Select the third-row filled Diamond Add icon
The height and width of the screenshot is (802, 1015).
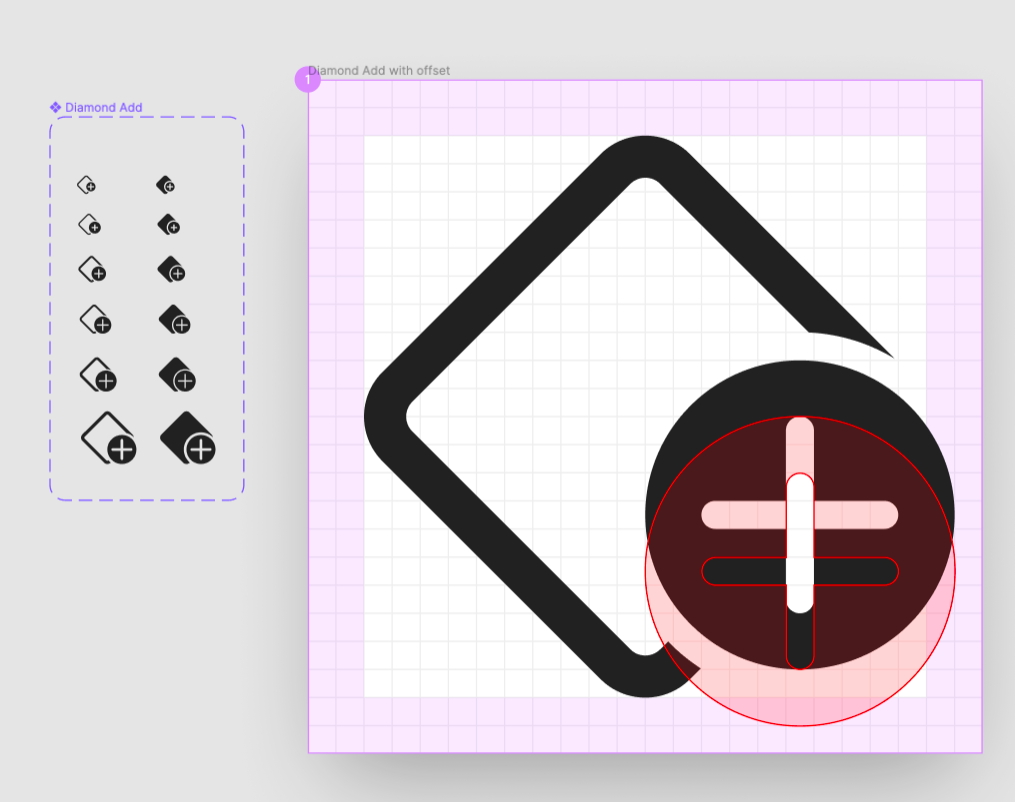172,270
